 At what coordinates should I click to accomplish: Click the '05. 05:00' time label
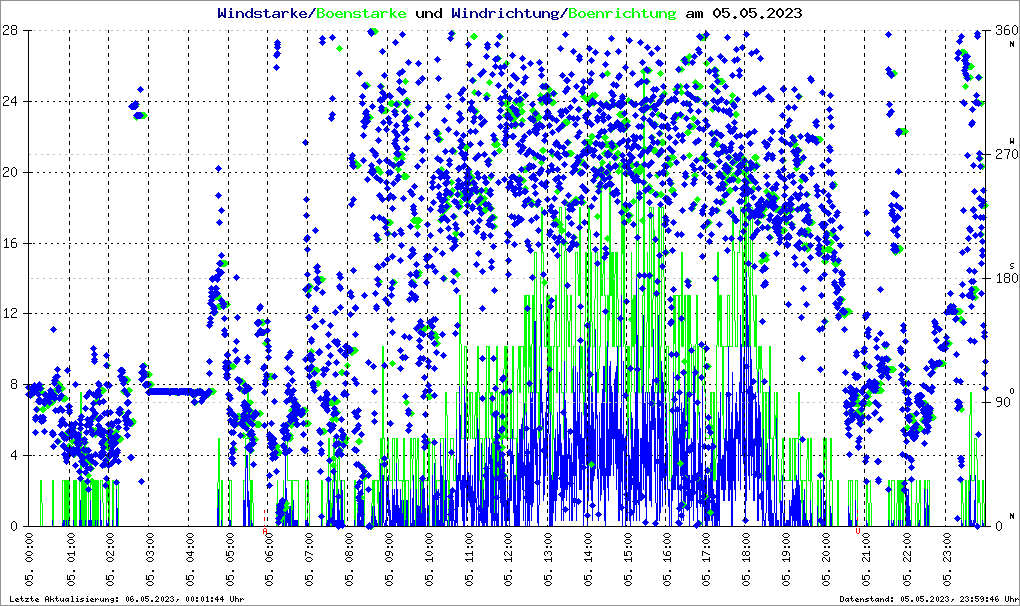click(229, 560)
